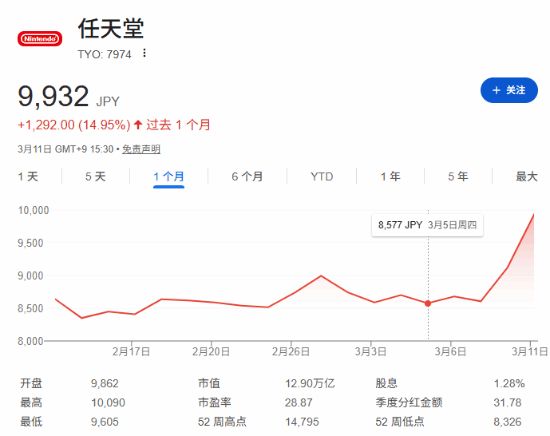
Task: Click the 3月11日 axis date label
Action: pos(530,351)
